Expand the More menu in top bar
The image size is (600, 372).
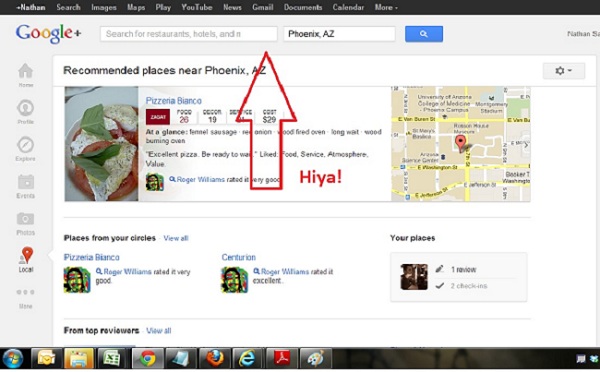(x=386, y=7)
